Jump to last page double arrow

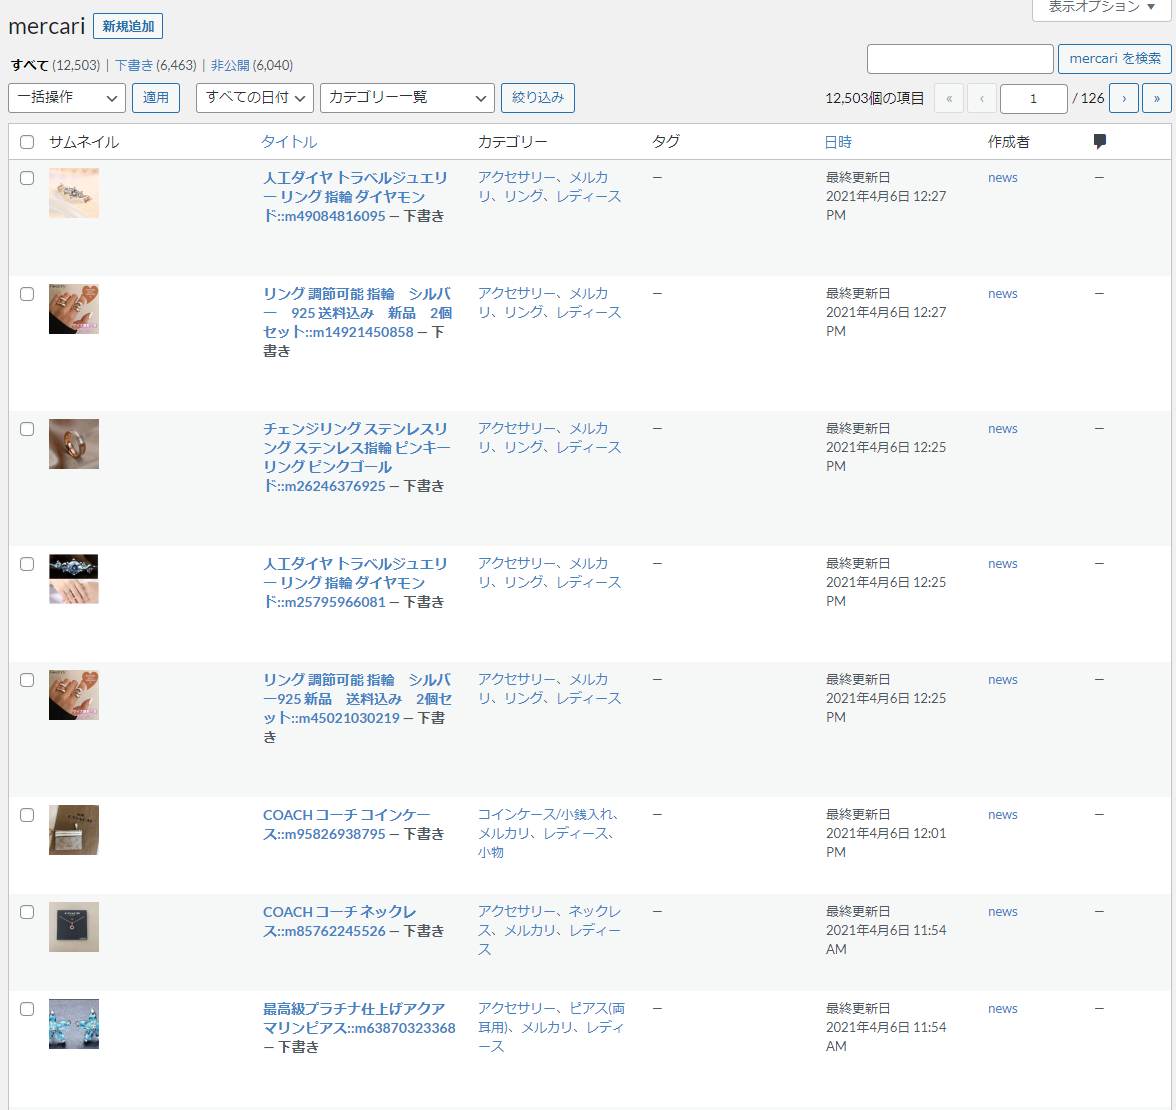point(1156,98)
